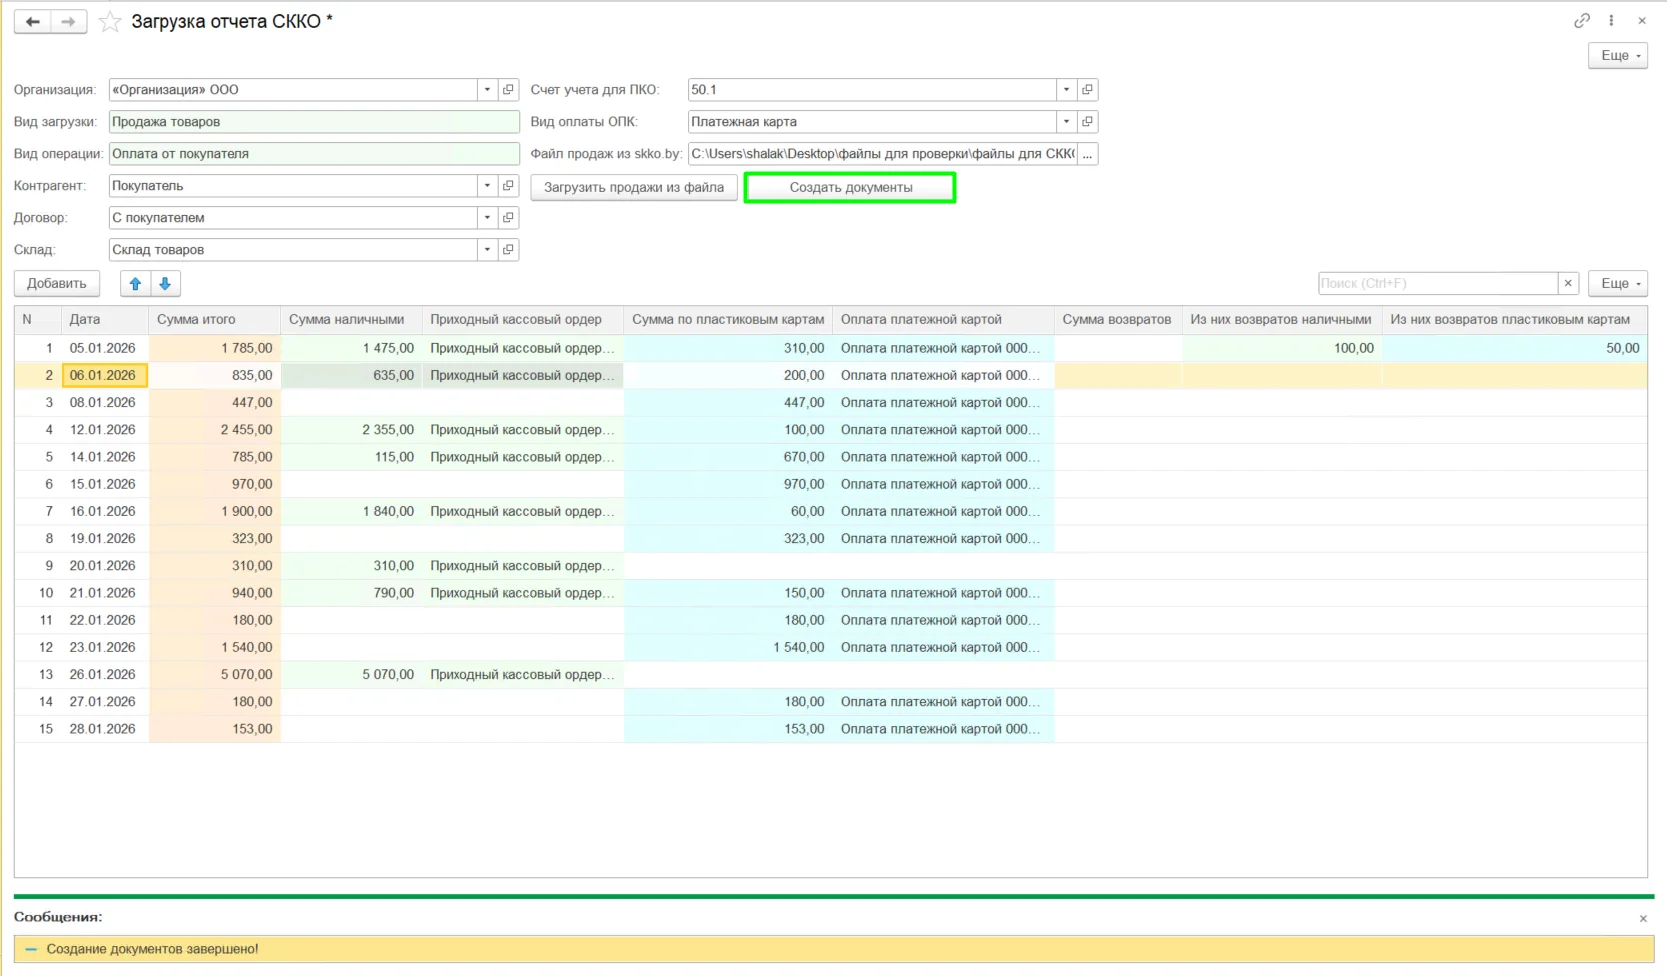Go forward with the right arrow button
The width and height of the screenshot is (1667, 976).
point(68,21)
